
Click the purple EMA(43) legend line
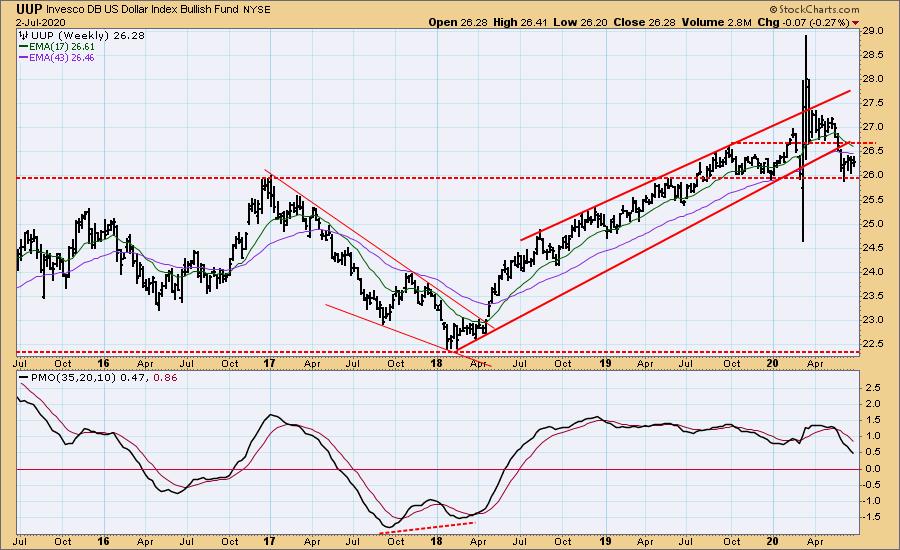pyautogui.click(x=24, y=58)
